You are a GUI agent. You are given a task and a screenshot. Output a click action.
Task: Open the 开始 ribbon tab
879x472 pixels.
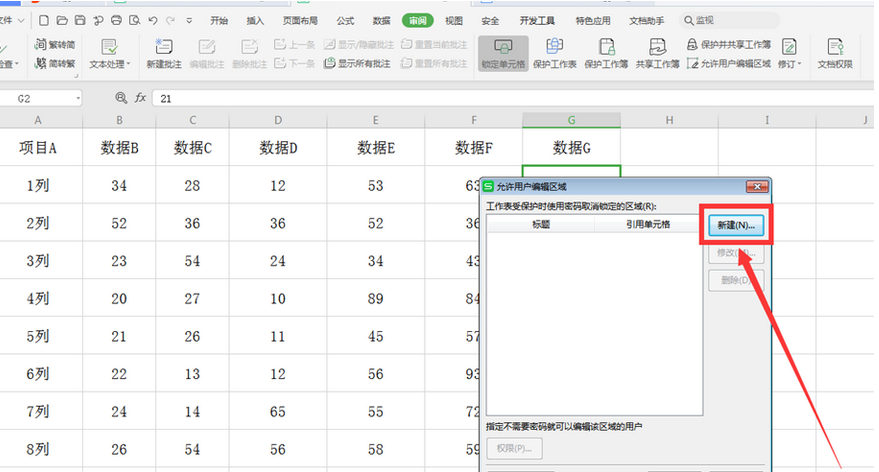click(x=219, y=21)
